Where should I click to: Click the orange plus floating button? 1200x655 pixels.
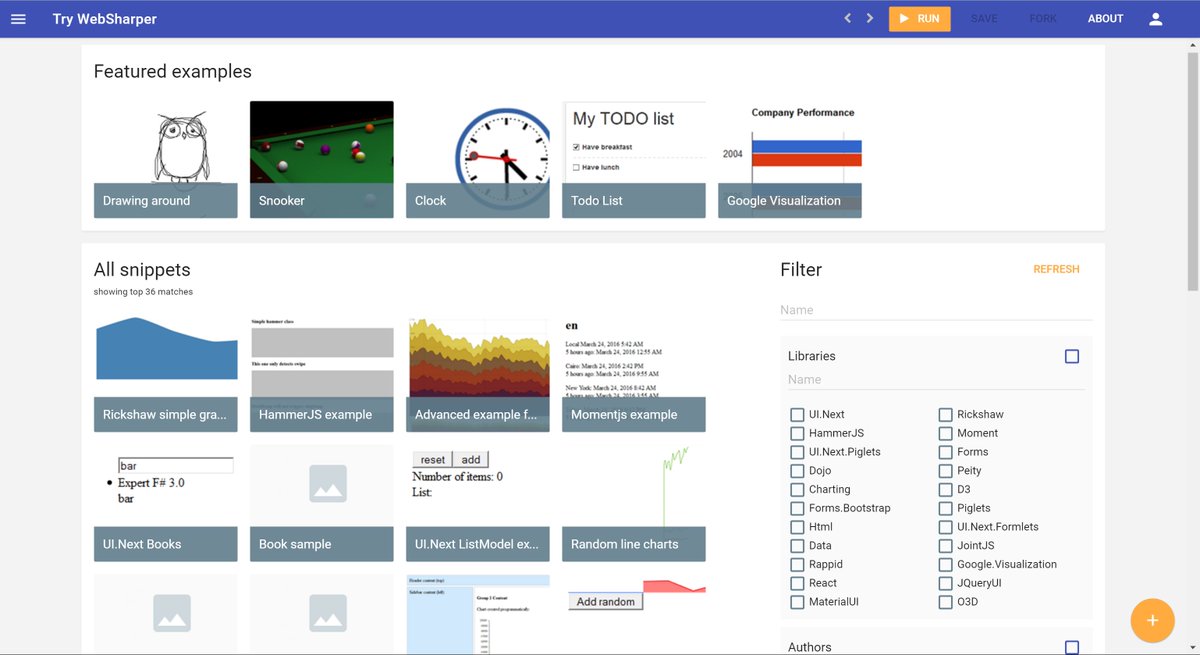coord(1152,620)
